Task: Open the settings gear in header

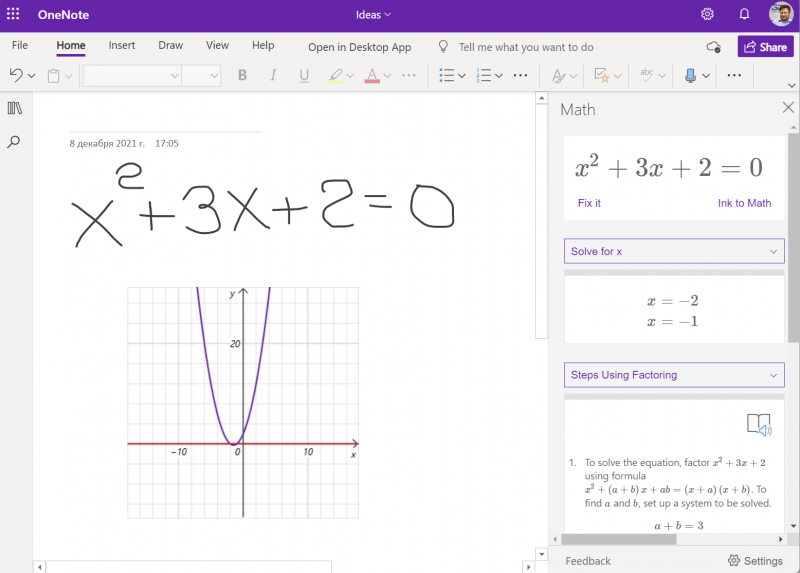Action: tap(707, 14)
